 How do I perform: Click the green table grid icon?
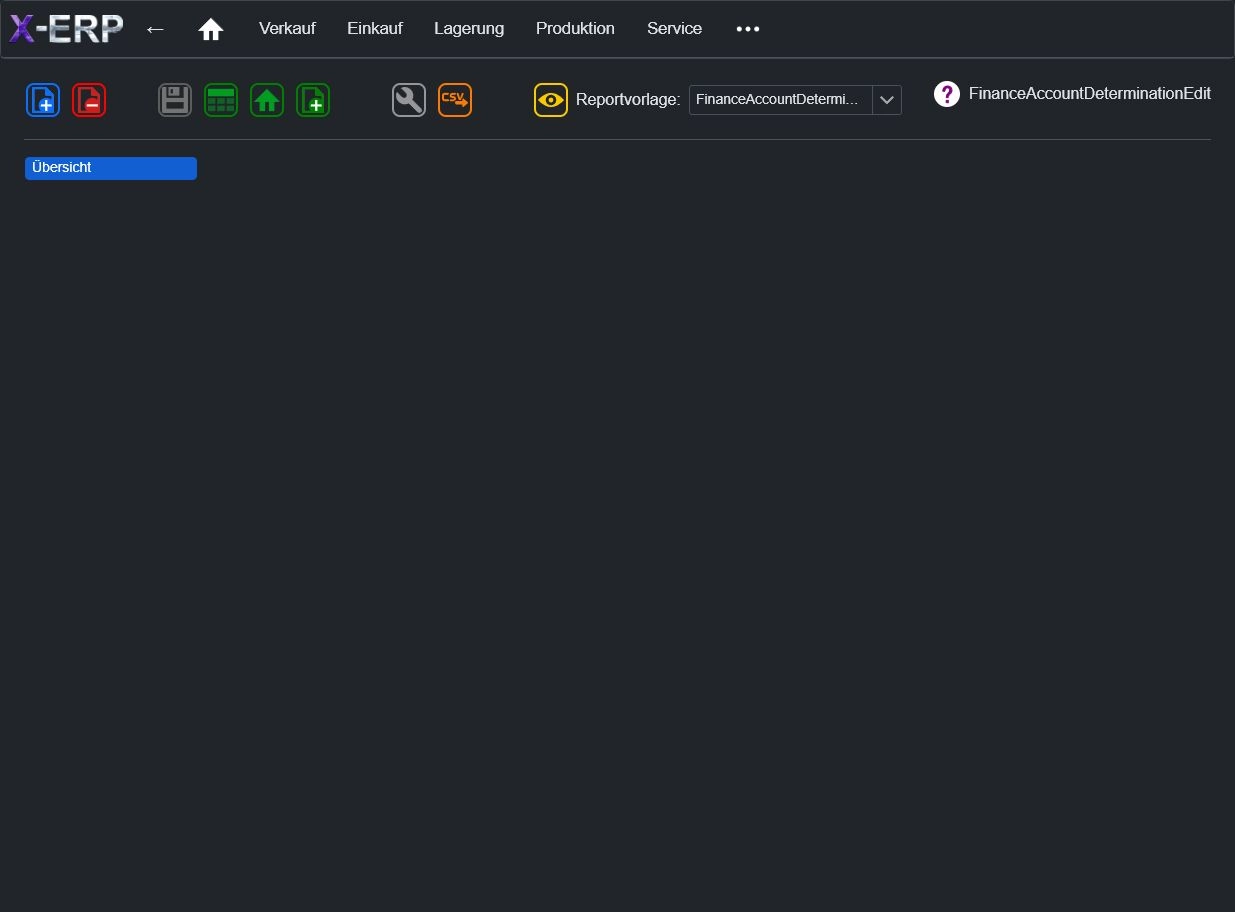click(x=221, y=100)
